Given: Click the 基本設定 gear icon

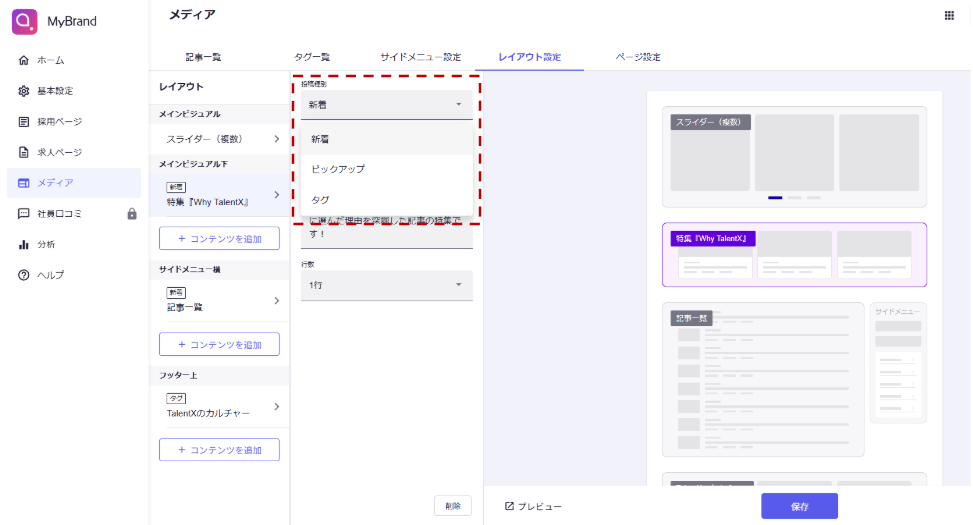Looking at the screenshot, I should tap(24, 91).
